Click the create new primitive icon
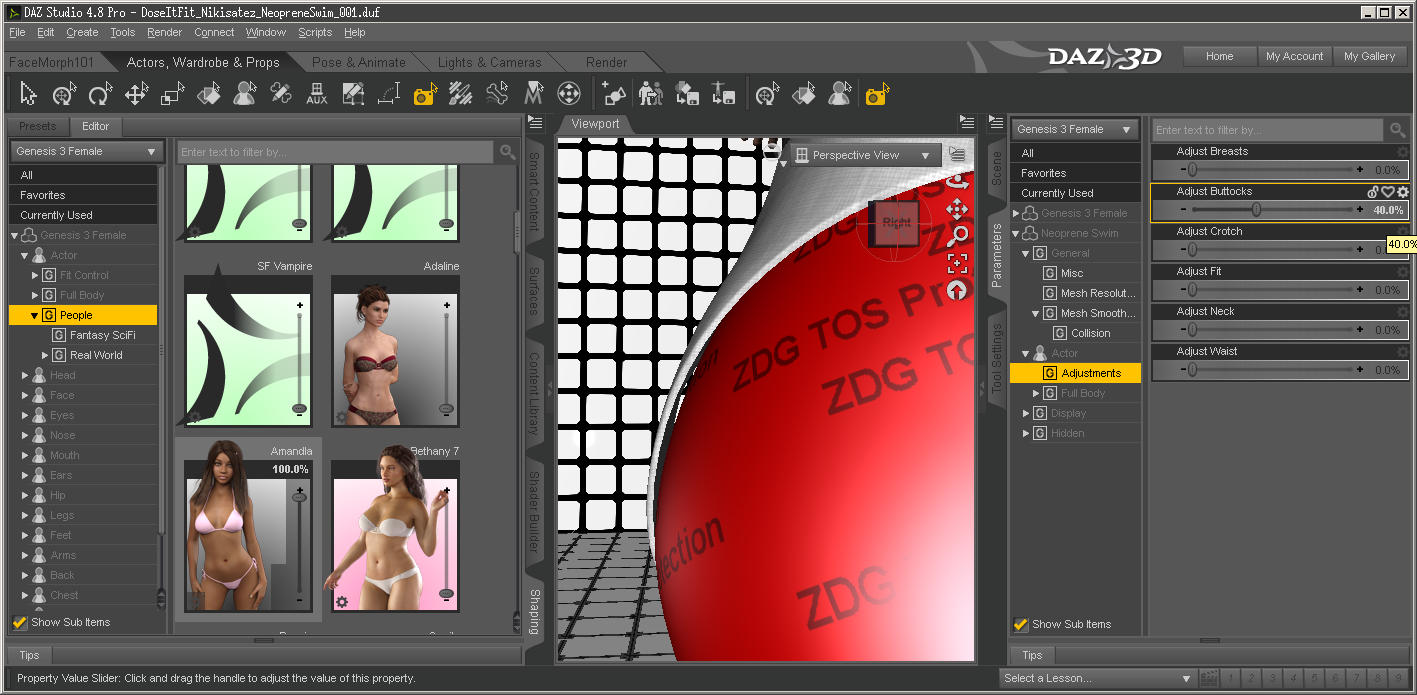 pos(614,95)
